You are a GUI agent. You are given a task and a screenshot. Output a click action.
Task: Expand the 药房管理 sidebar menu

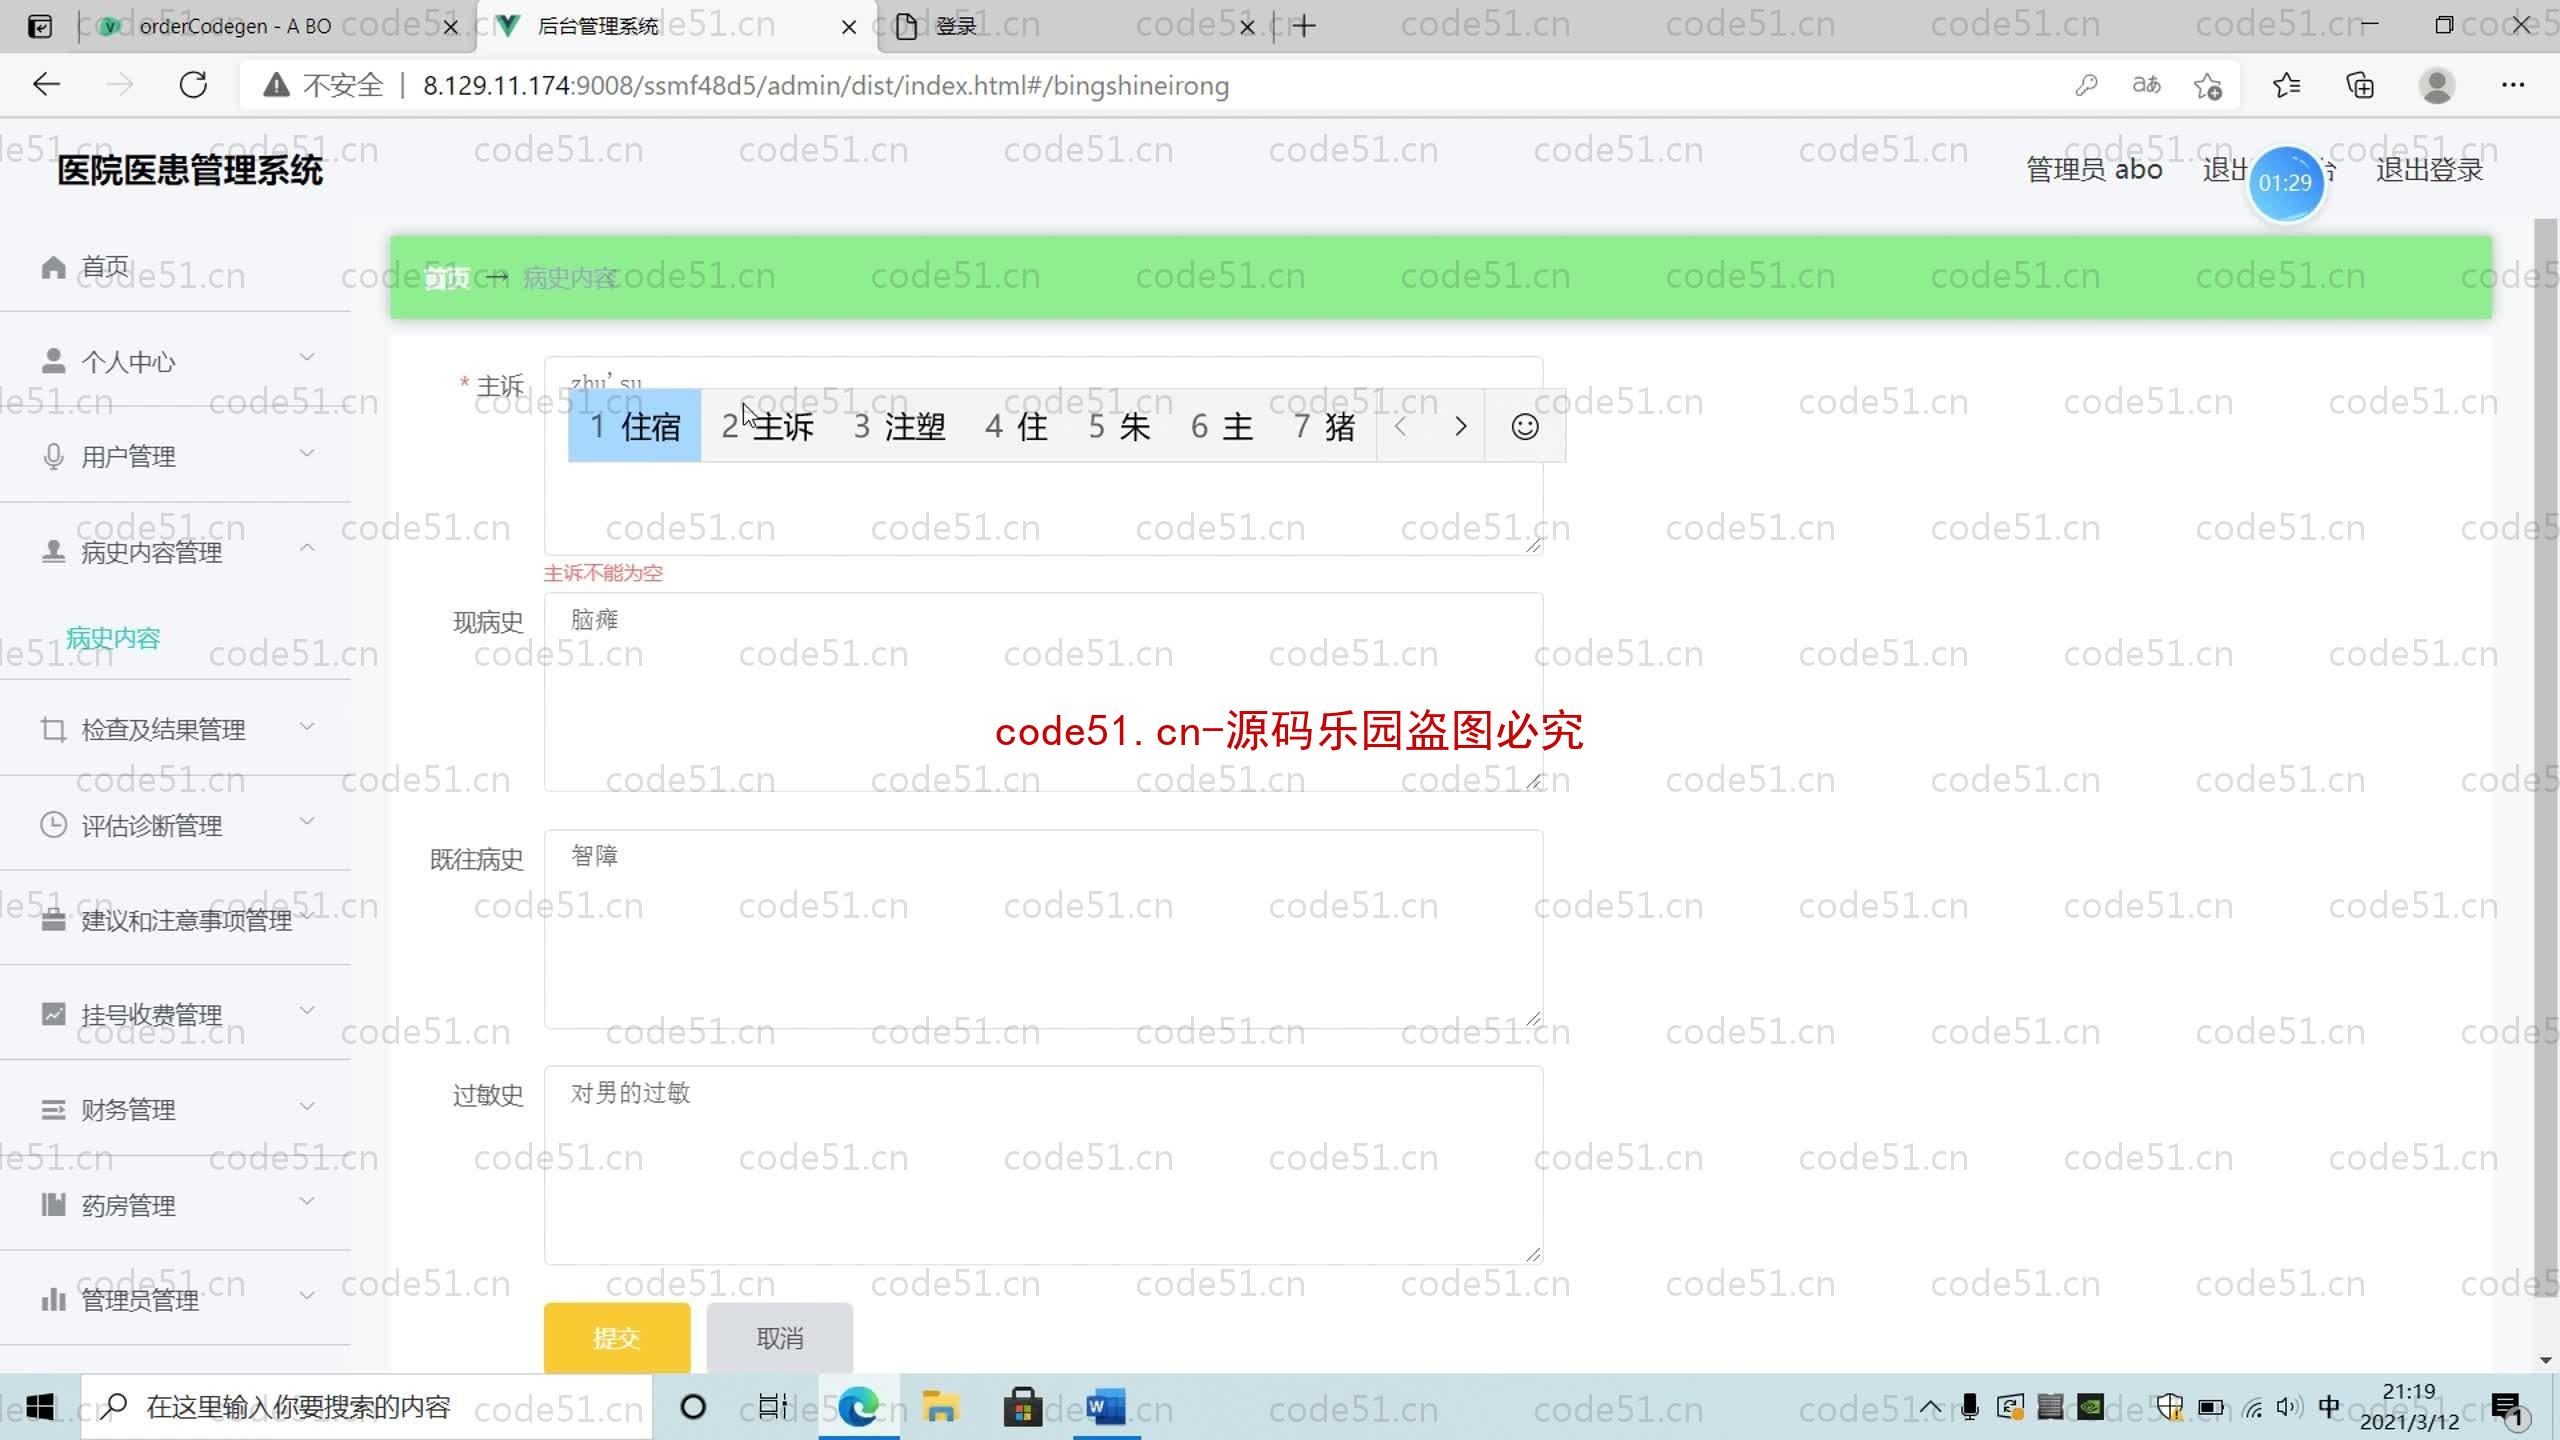tap(175, 1205)
